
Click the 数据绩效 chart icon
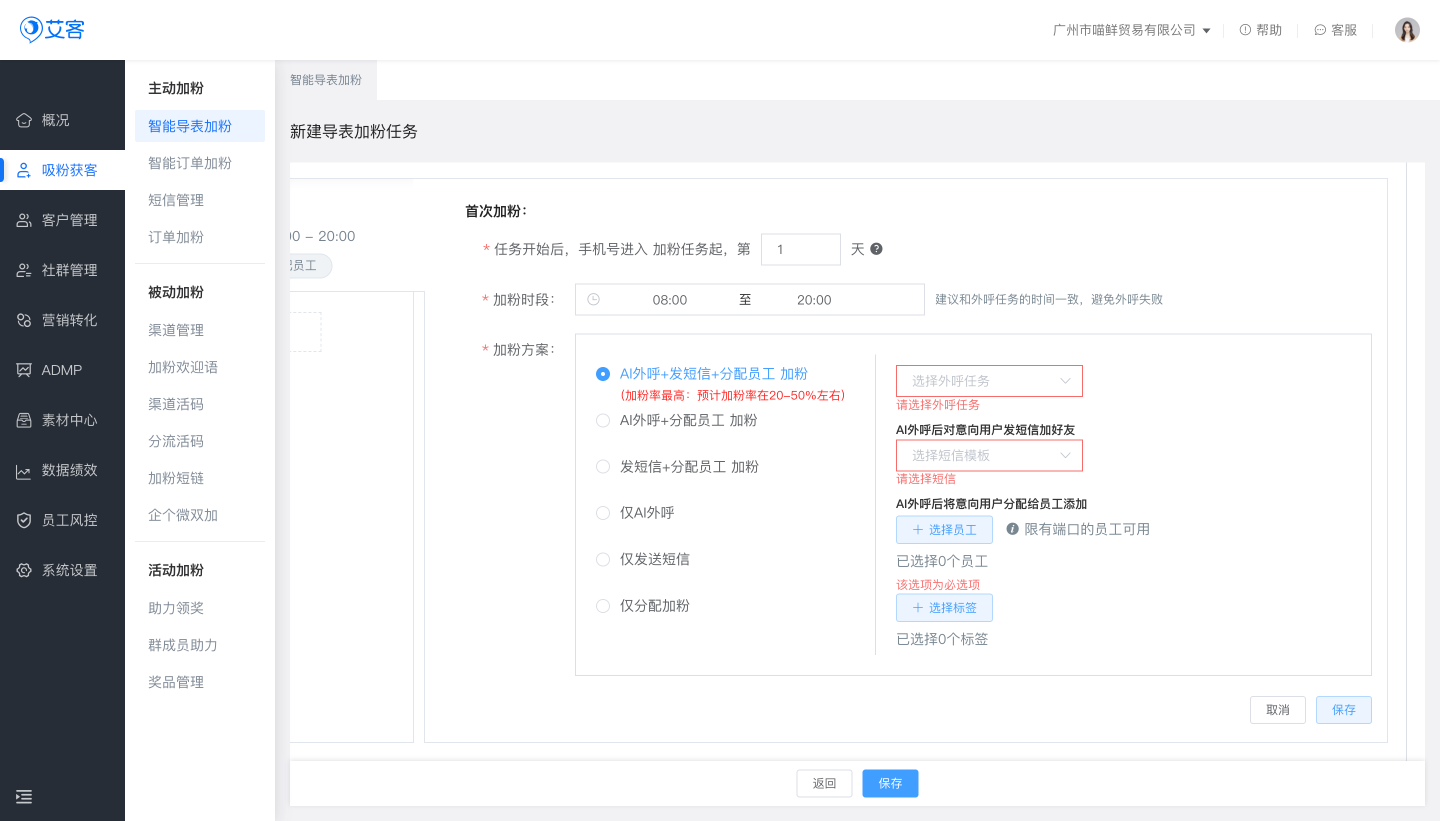click(x=24, y=470)
